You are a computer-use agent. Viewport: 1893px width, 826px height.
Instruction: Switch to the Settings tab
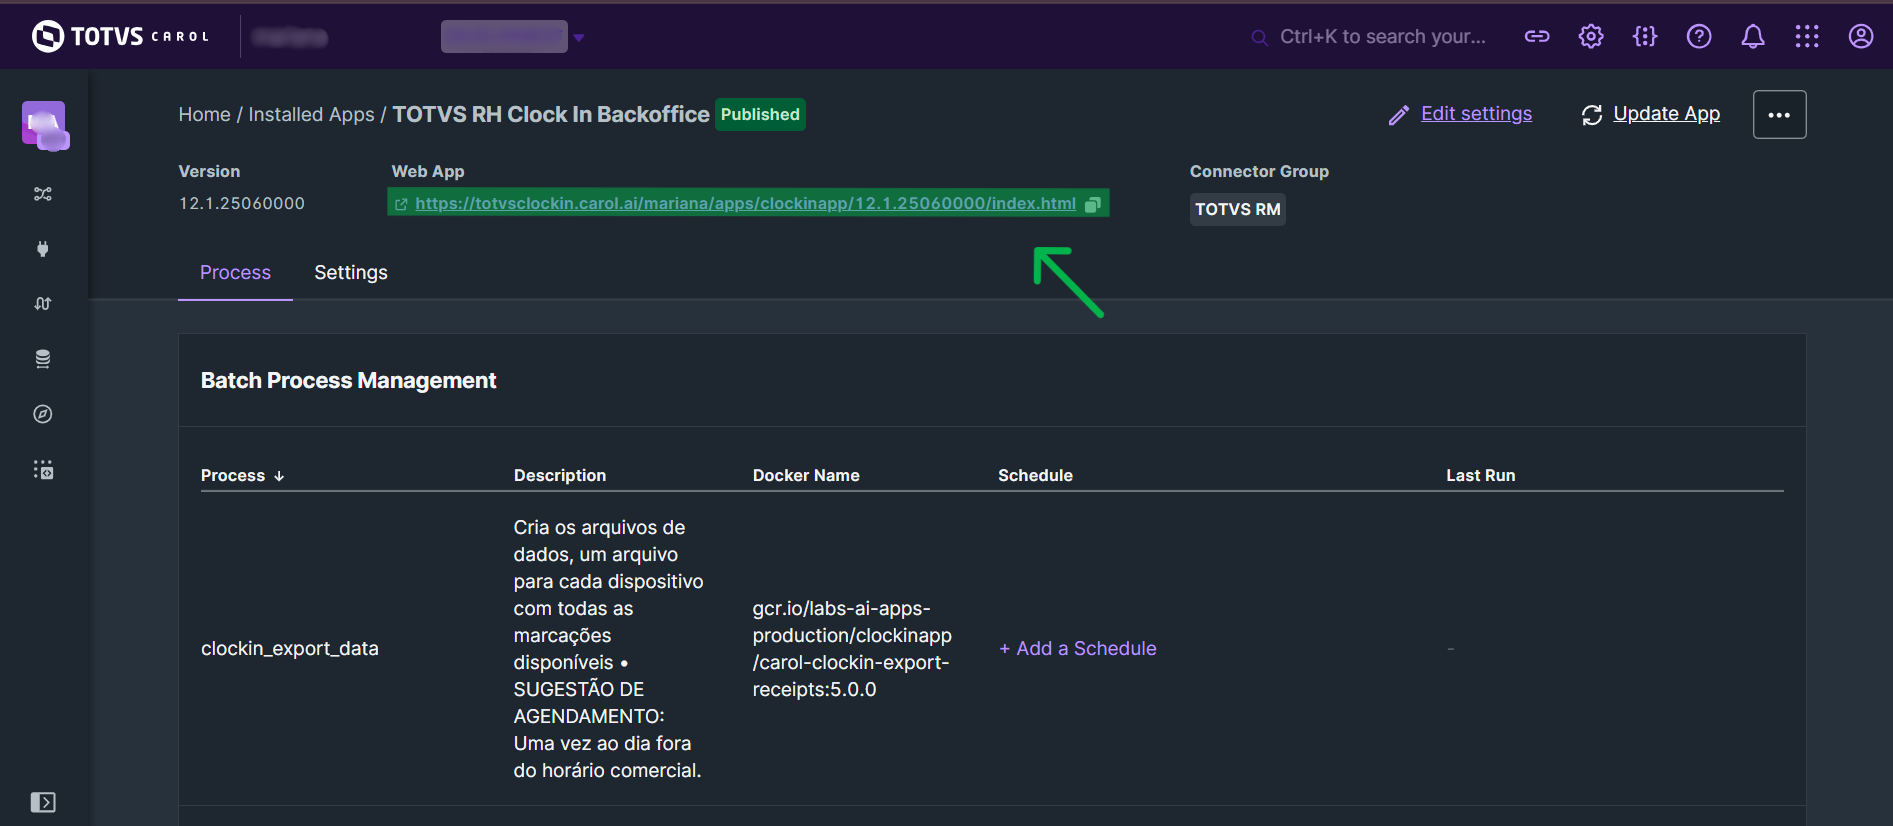pyautogui.click(x=351, y=273)
